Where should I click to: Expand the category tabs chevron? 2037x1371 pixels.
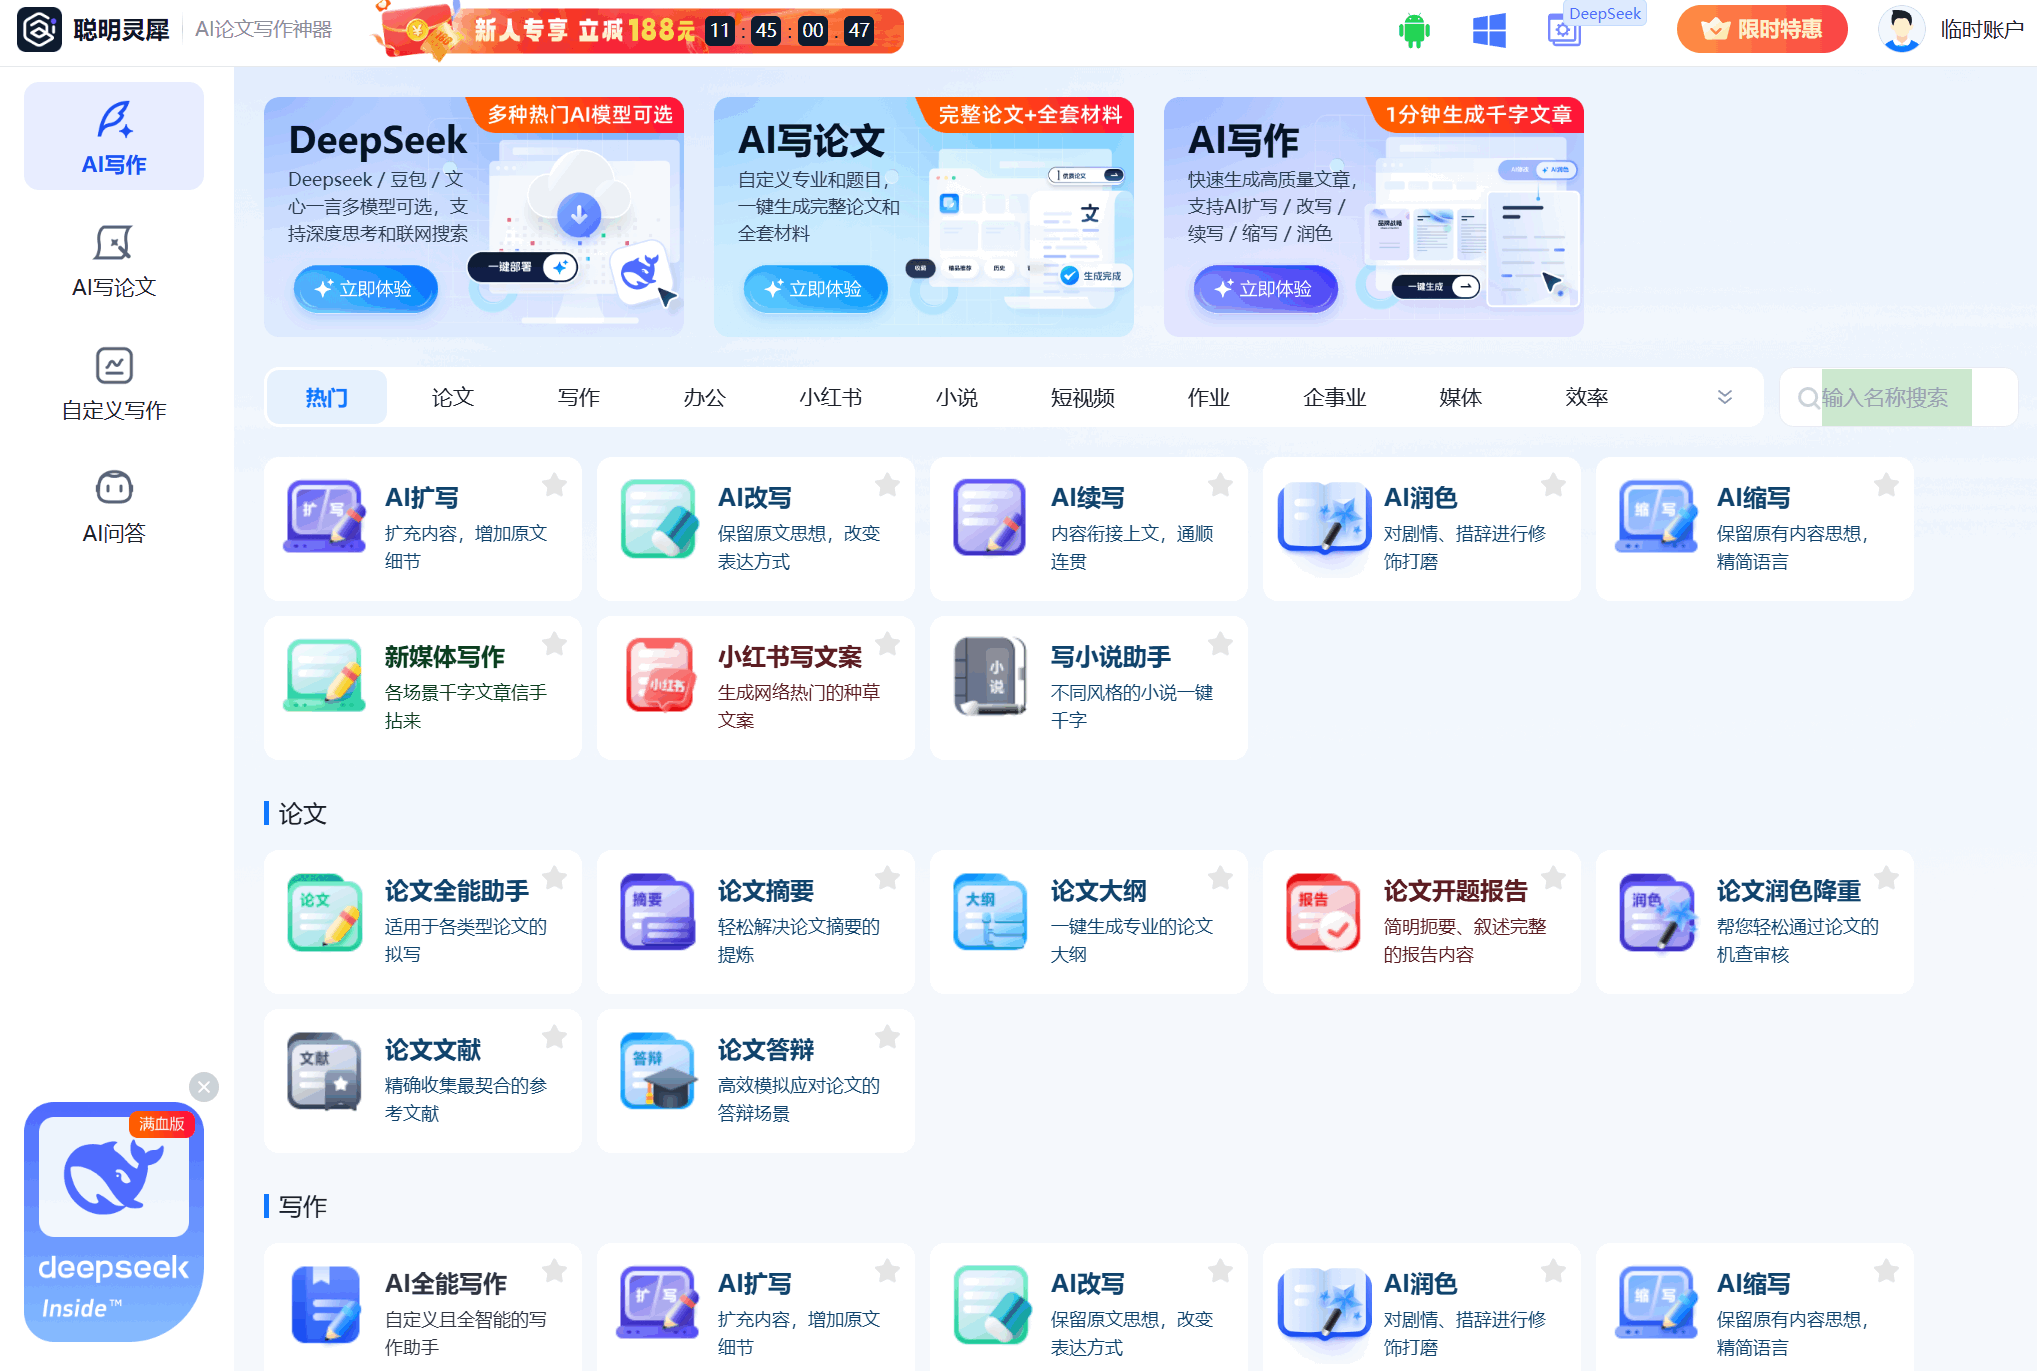(1725, 397)
